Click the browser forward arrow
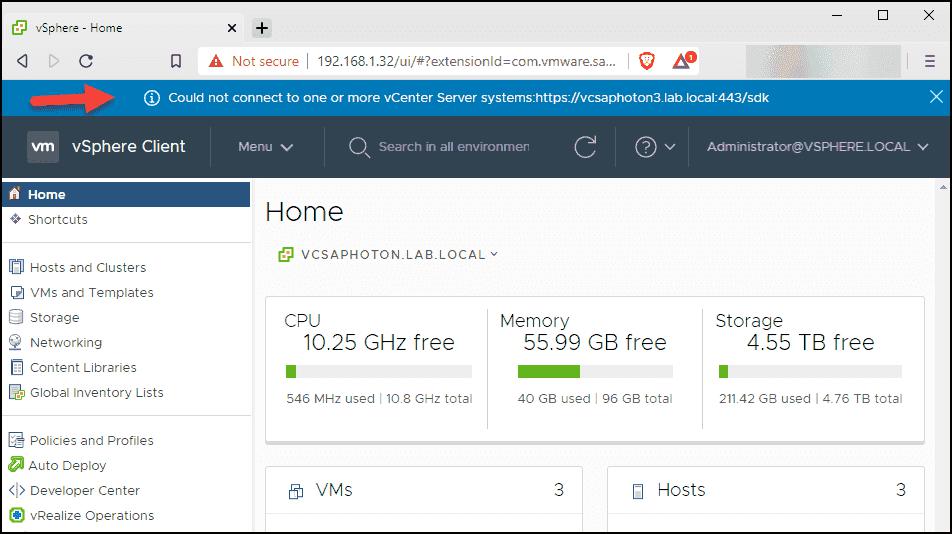The image size is (952, 534). [x=54, y=61]
